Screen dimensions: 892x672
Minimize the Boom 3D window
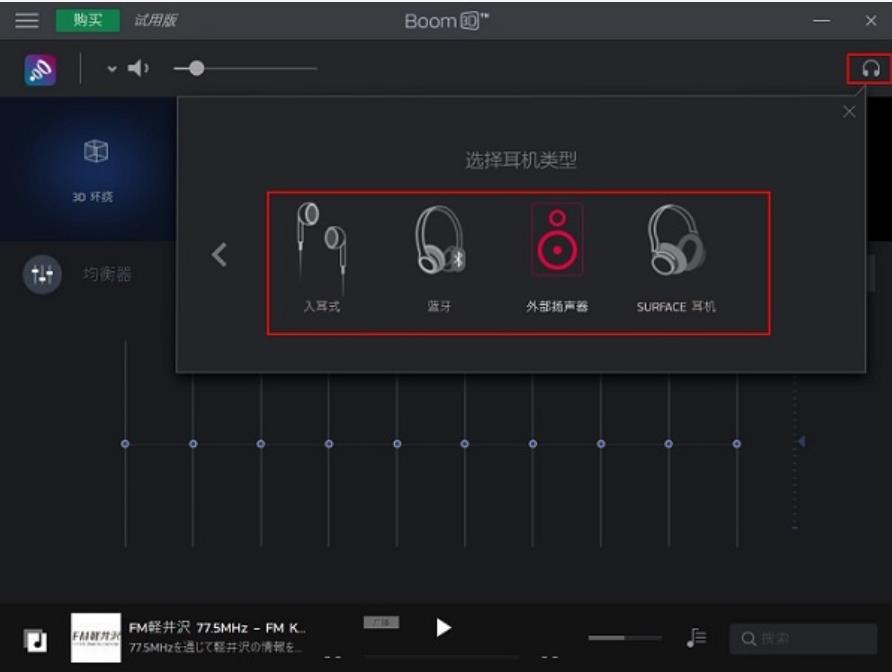821,20
